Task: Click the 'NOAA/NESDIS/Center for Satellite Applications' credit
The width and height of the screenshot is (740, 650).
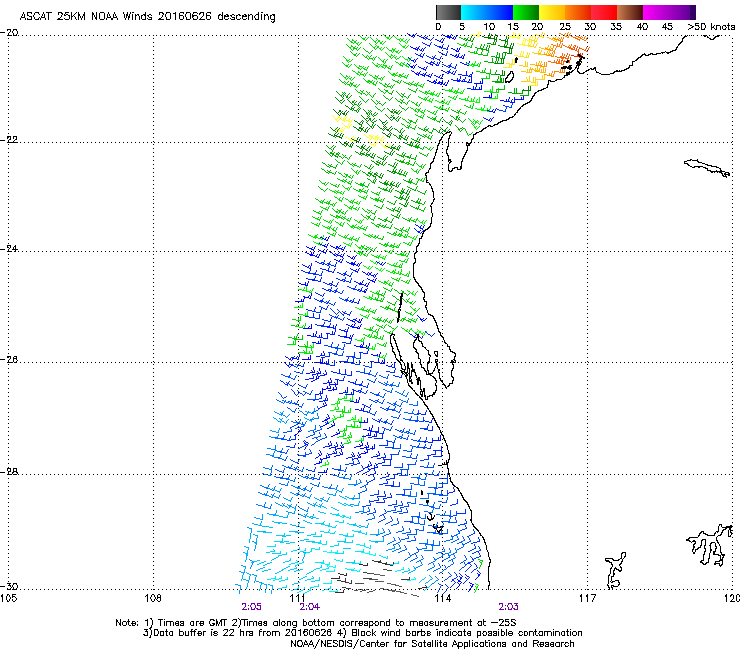Action: [x=399, y=644]
